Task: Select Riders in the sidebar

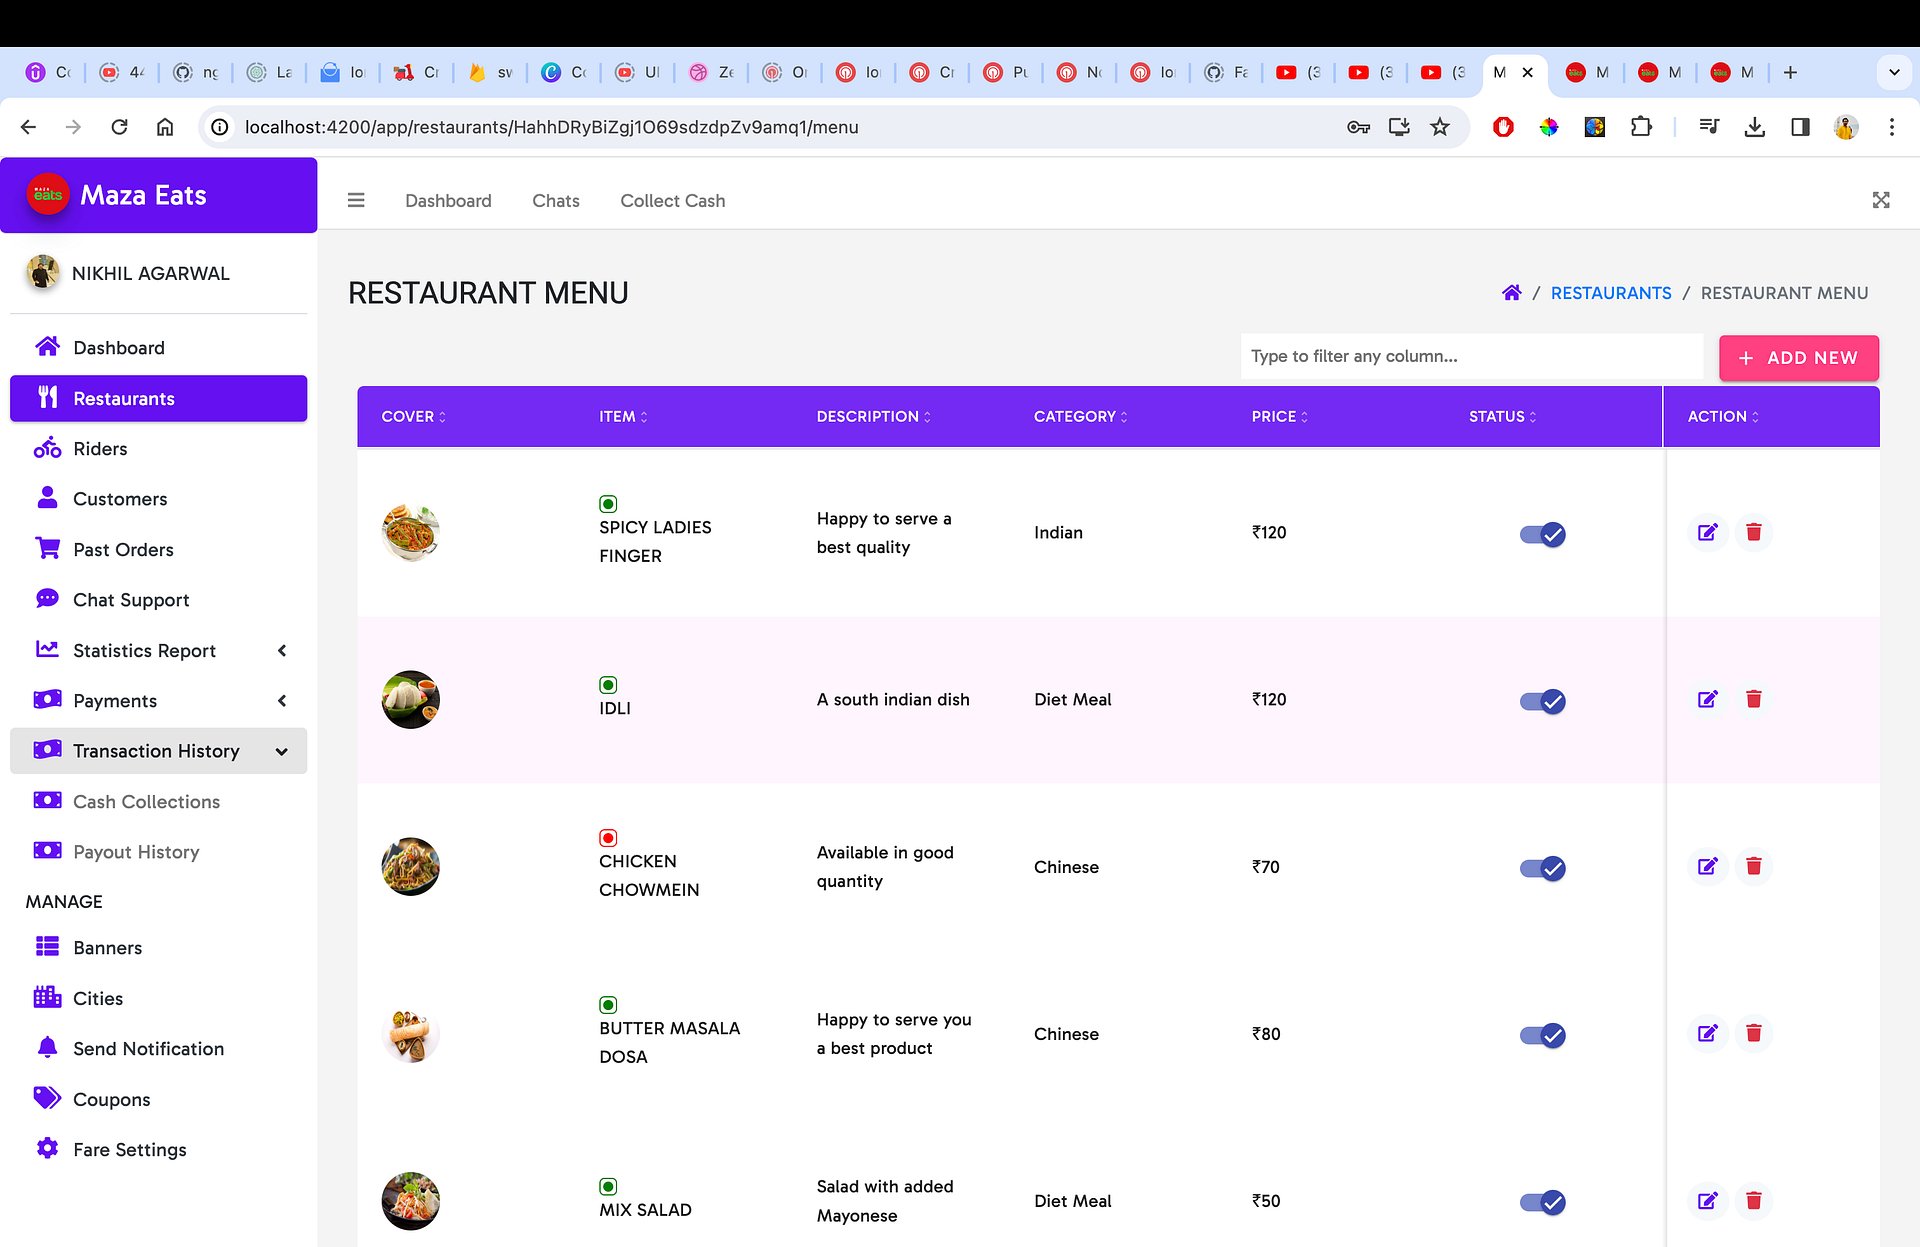Action: [158, 449]
